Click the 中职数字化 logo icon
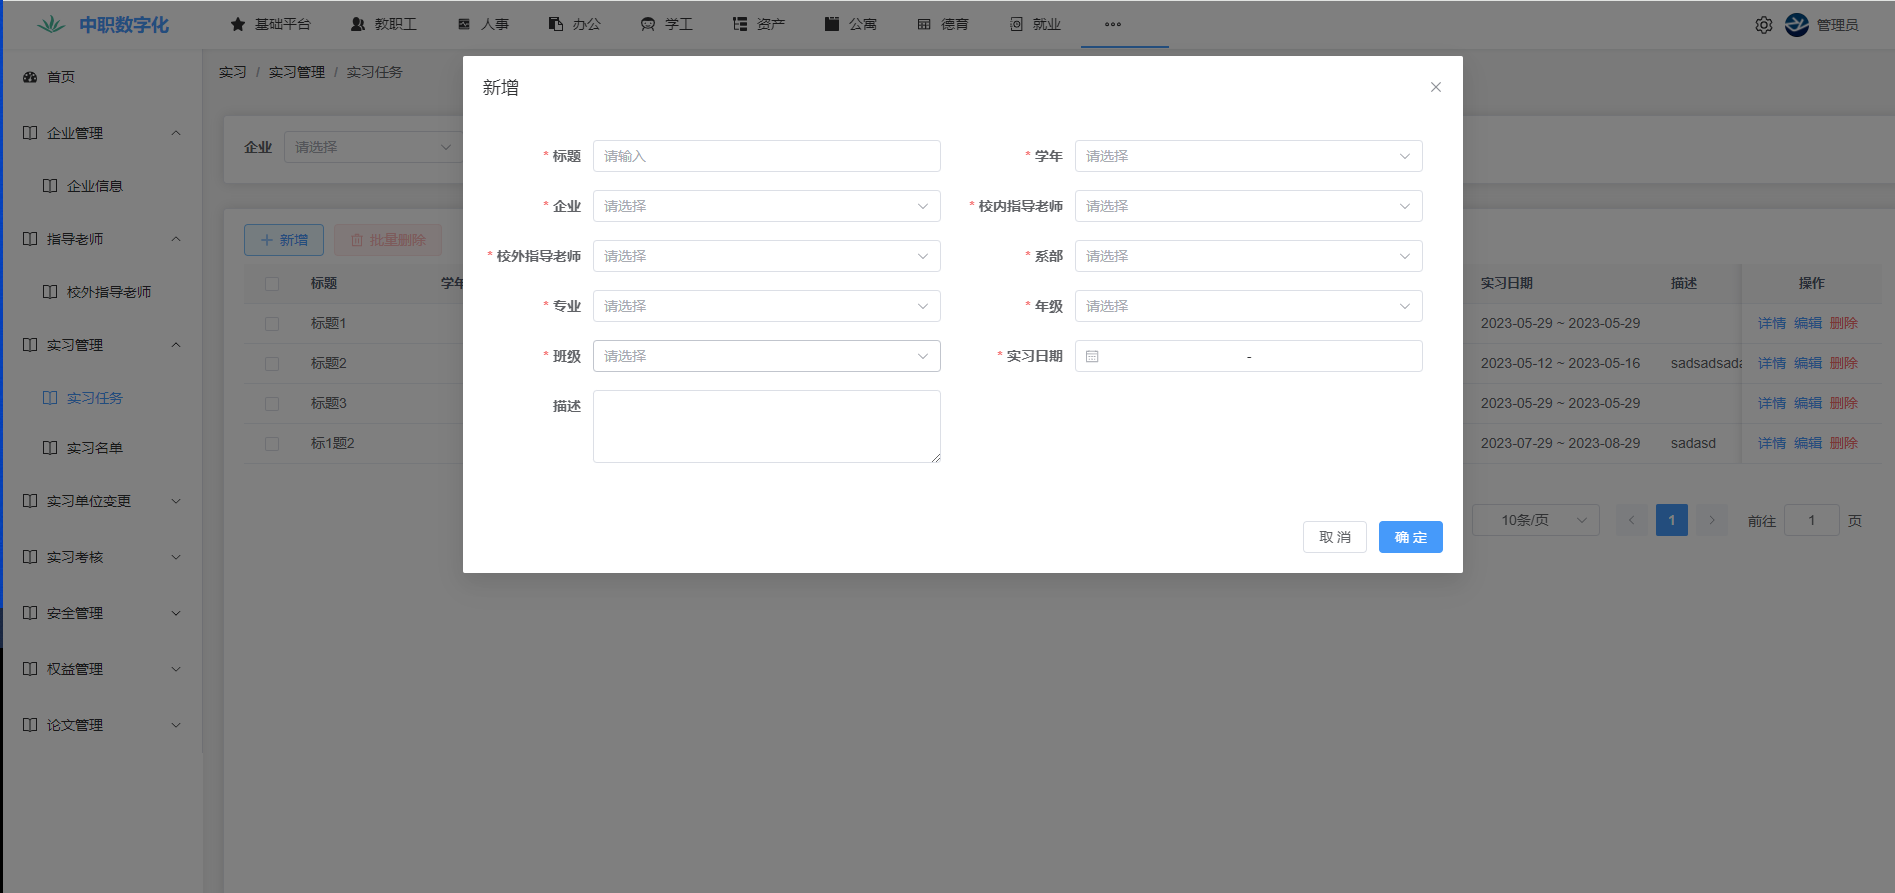1895x893 pixels. pos(51,25)
